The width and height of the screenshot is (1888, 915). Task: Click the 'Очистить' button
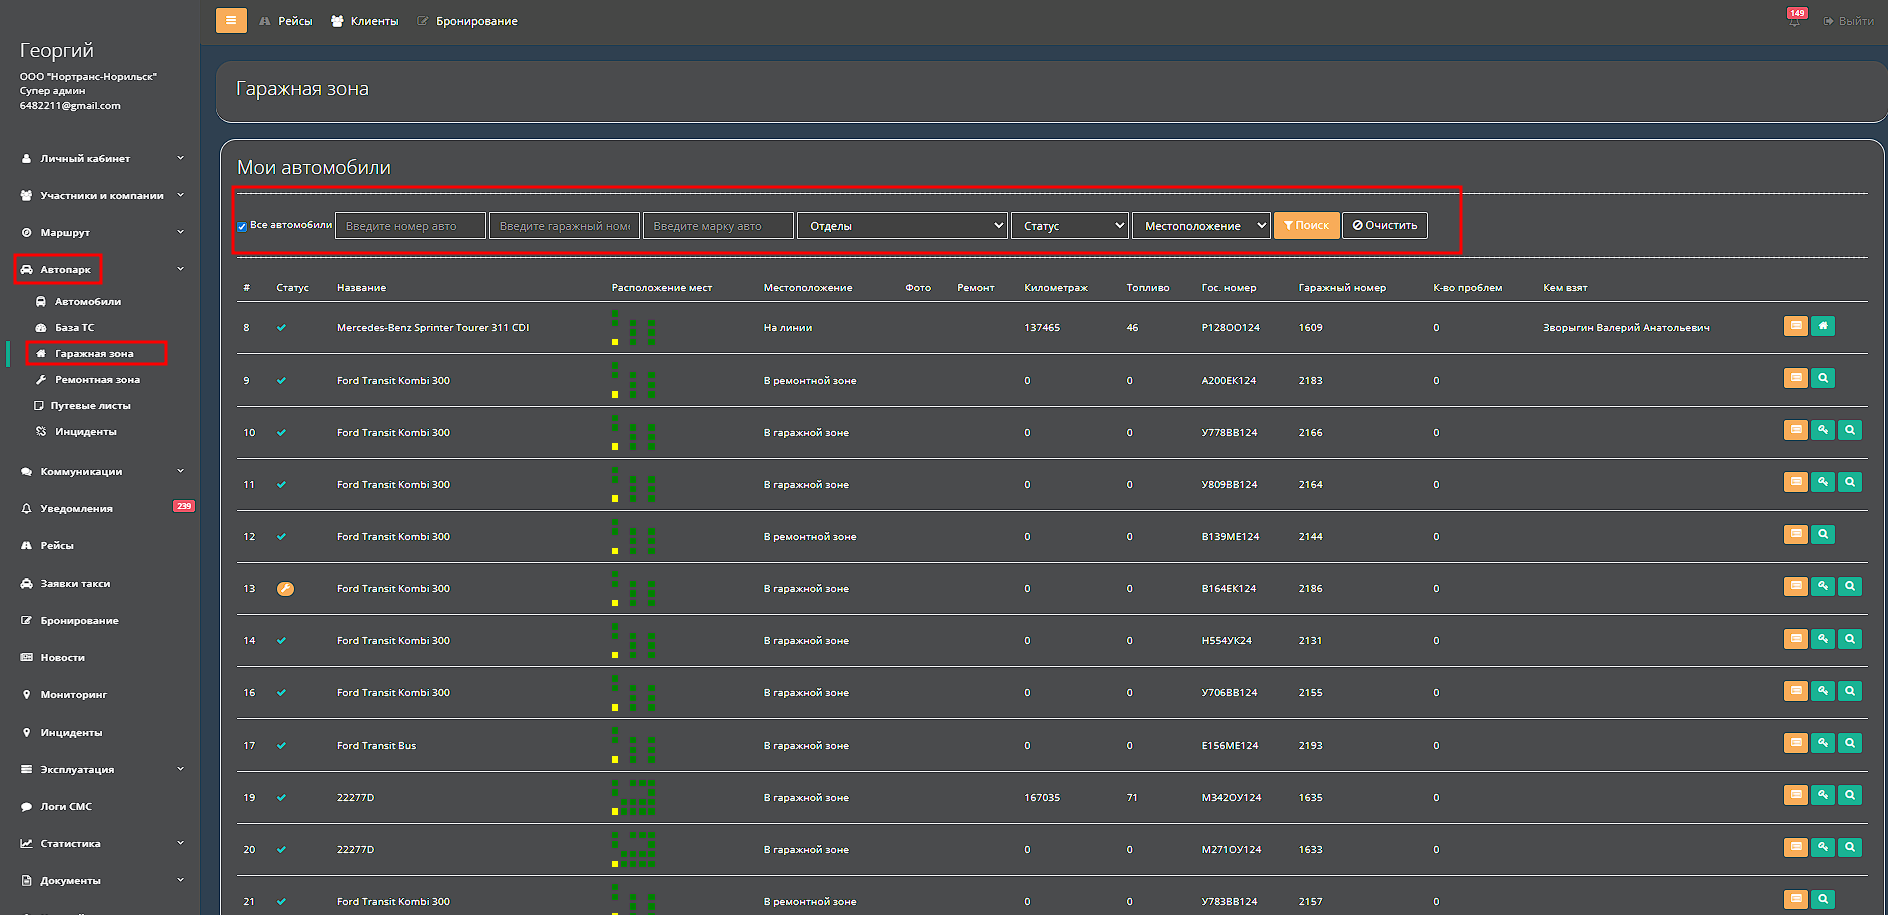click(1384, 226)
